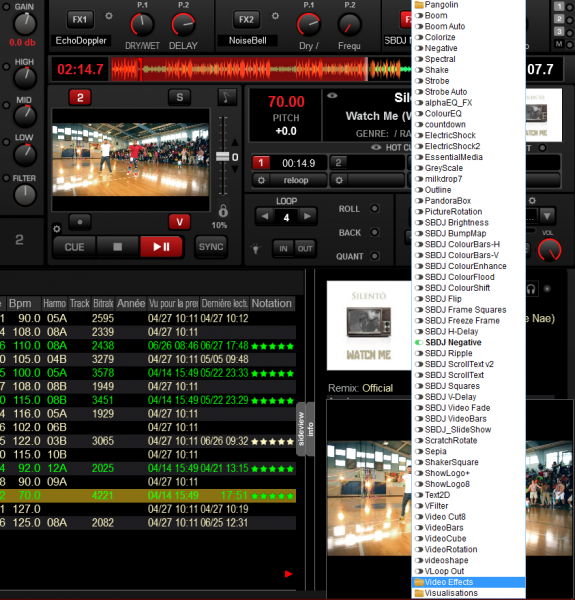Toggle eye icon beside track title

click(332, 96)
